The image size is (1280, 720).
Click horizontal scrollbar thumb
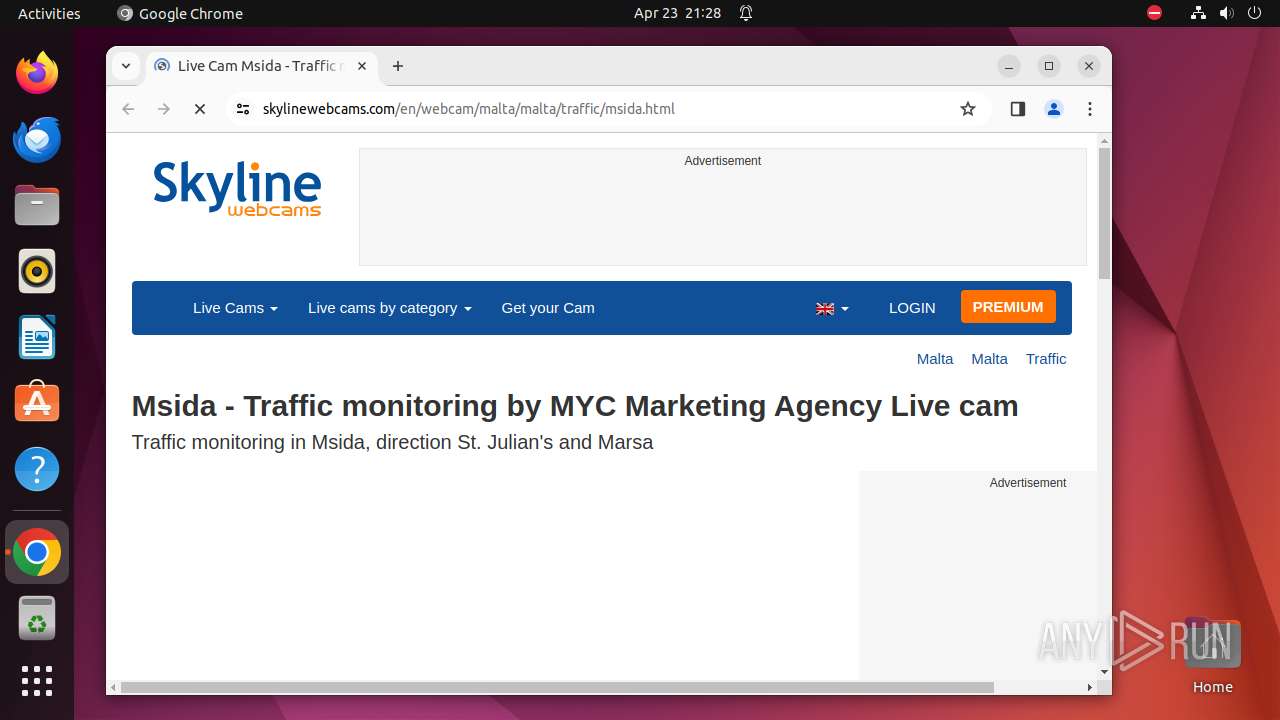click(x=557, y=687)
